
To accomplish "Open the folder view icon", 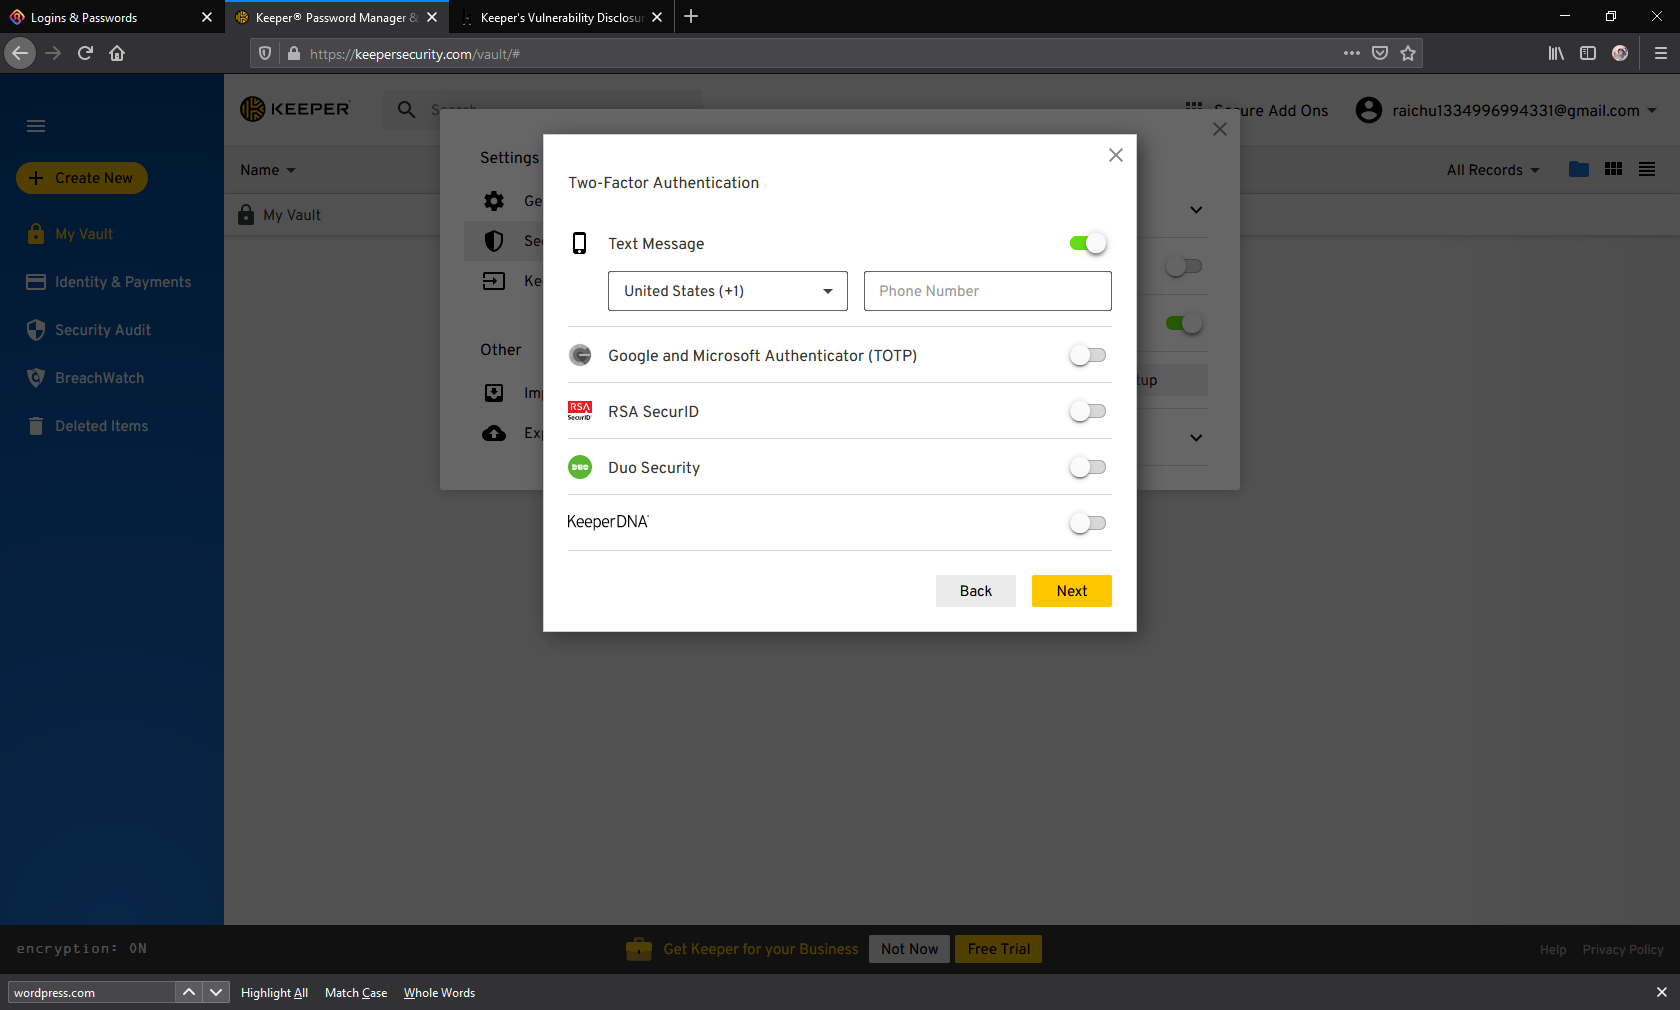I will tap(1579, 170).
